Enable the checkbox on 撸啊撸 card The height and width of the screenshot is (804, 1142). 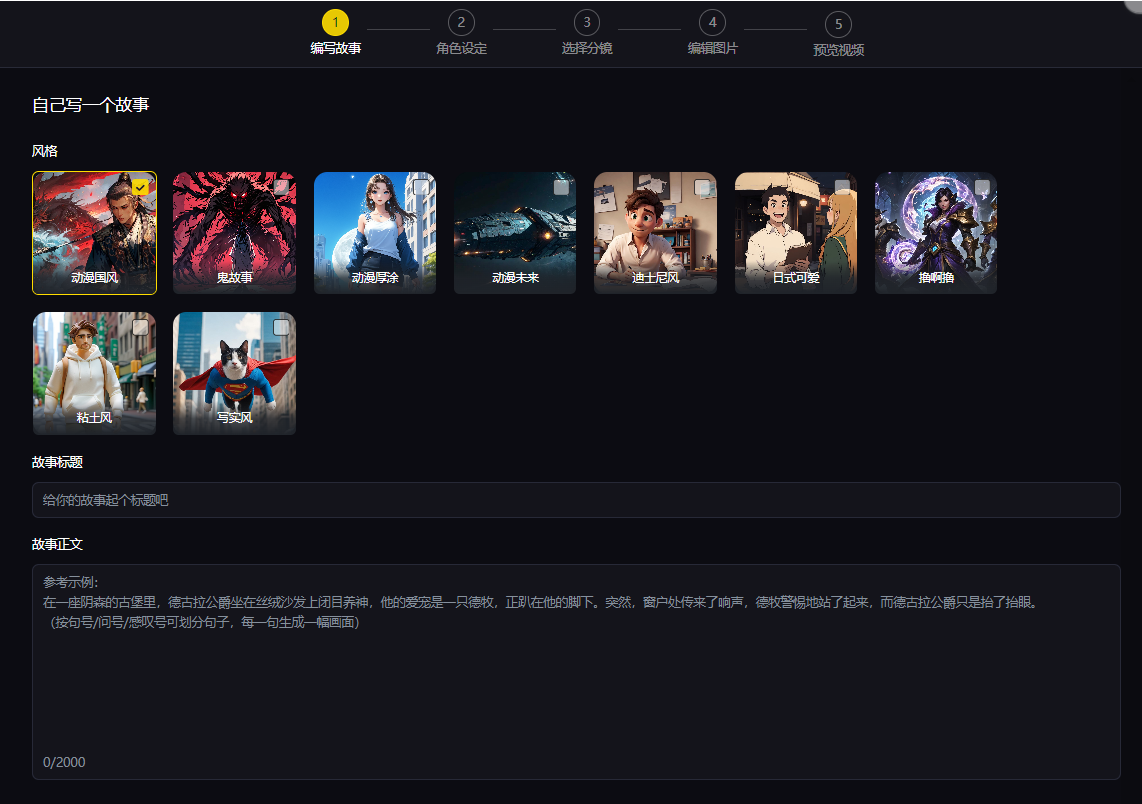pos(982,187)
